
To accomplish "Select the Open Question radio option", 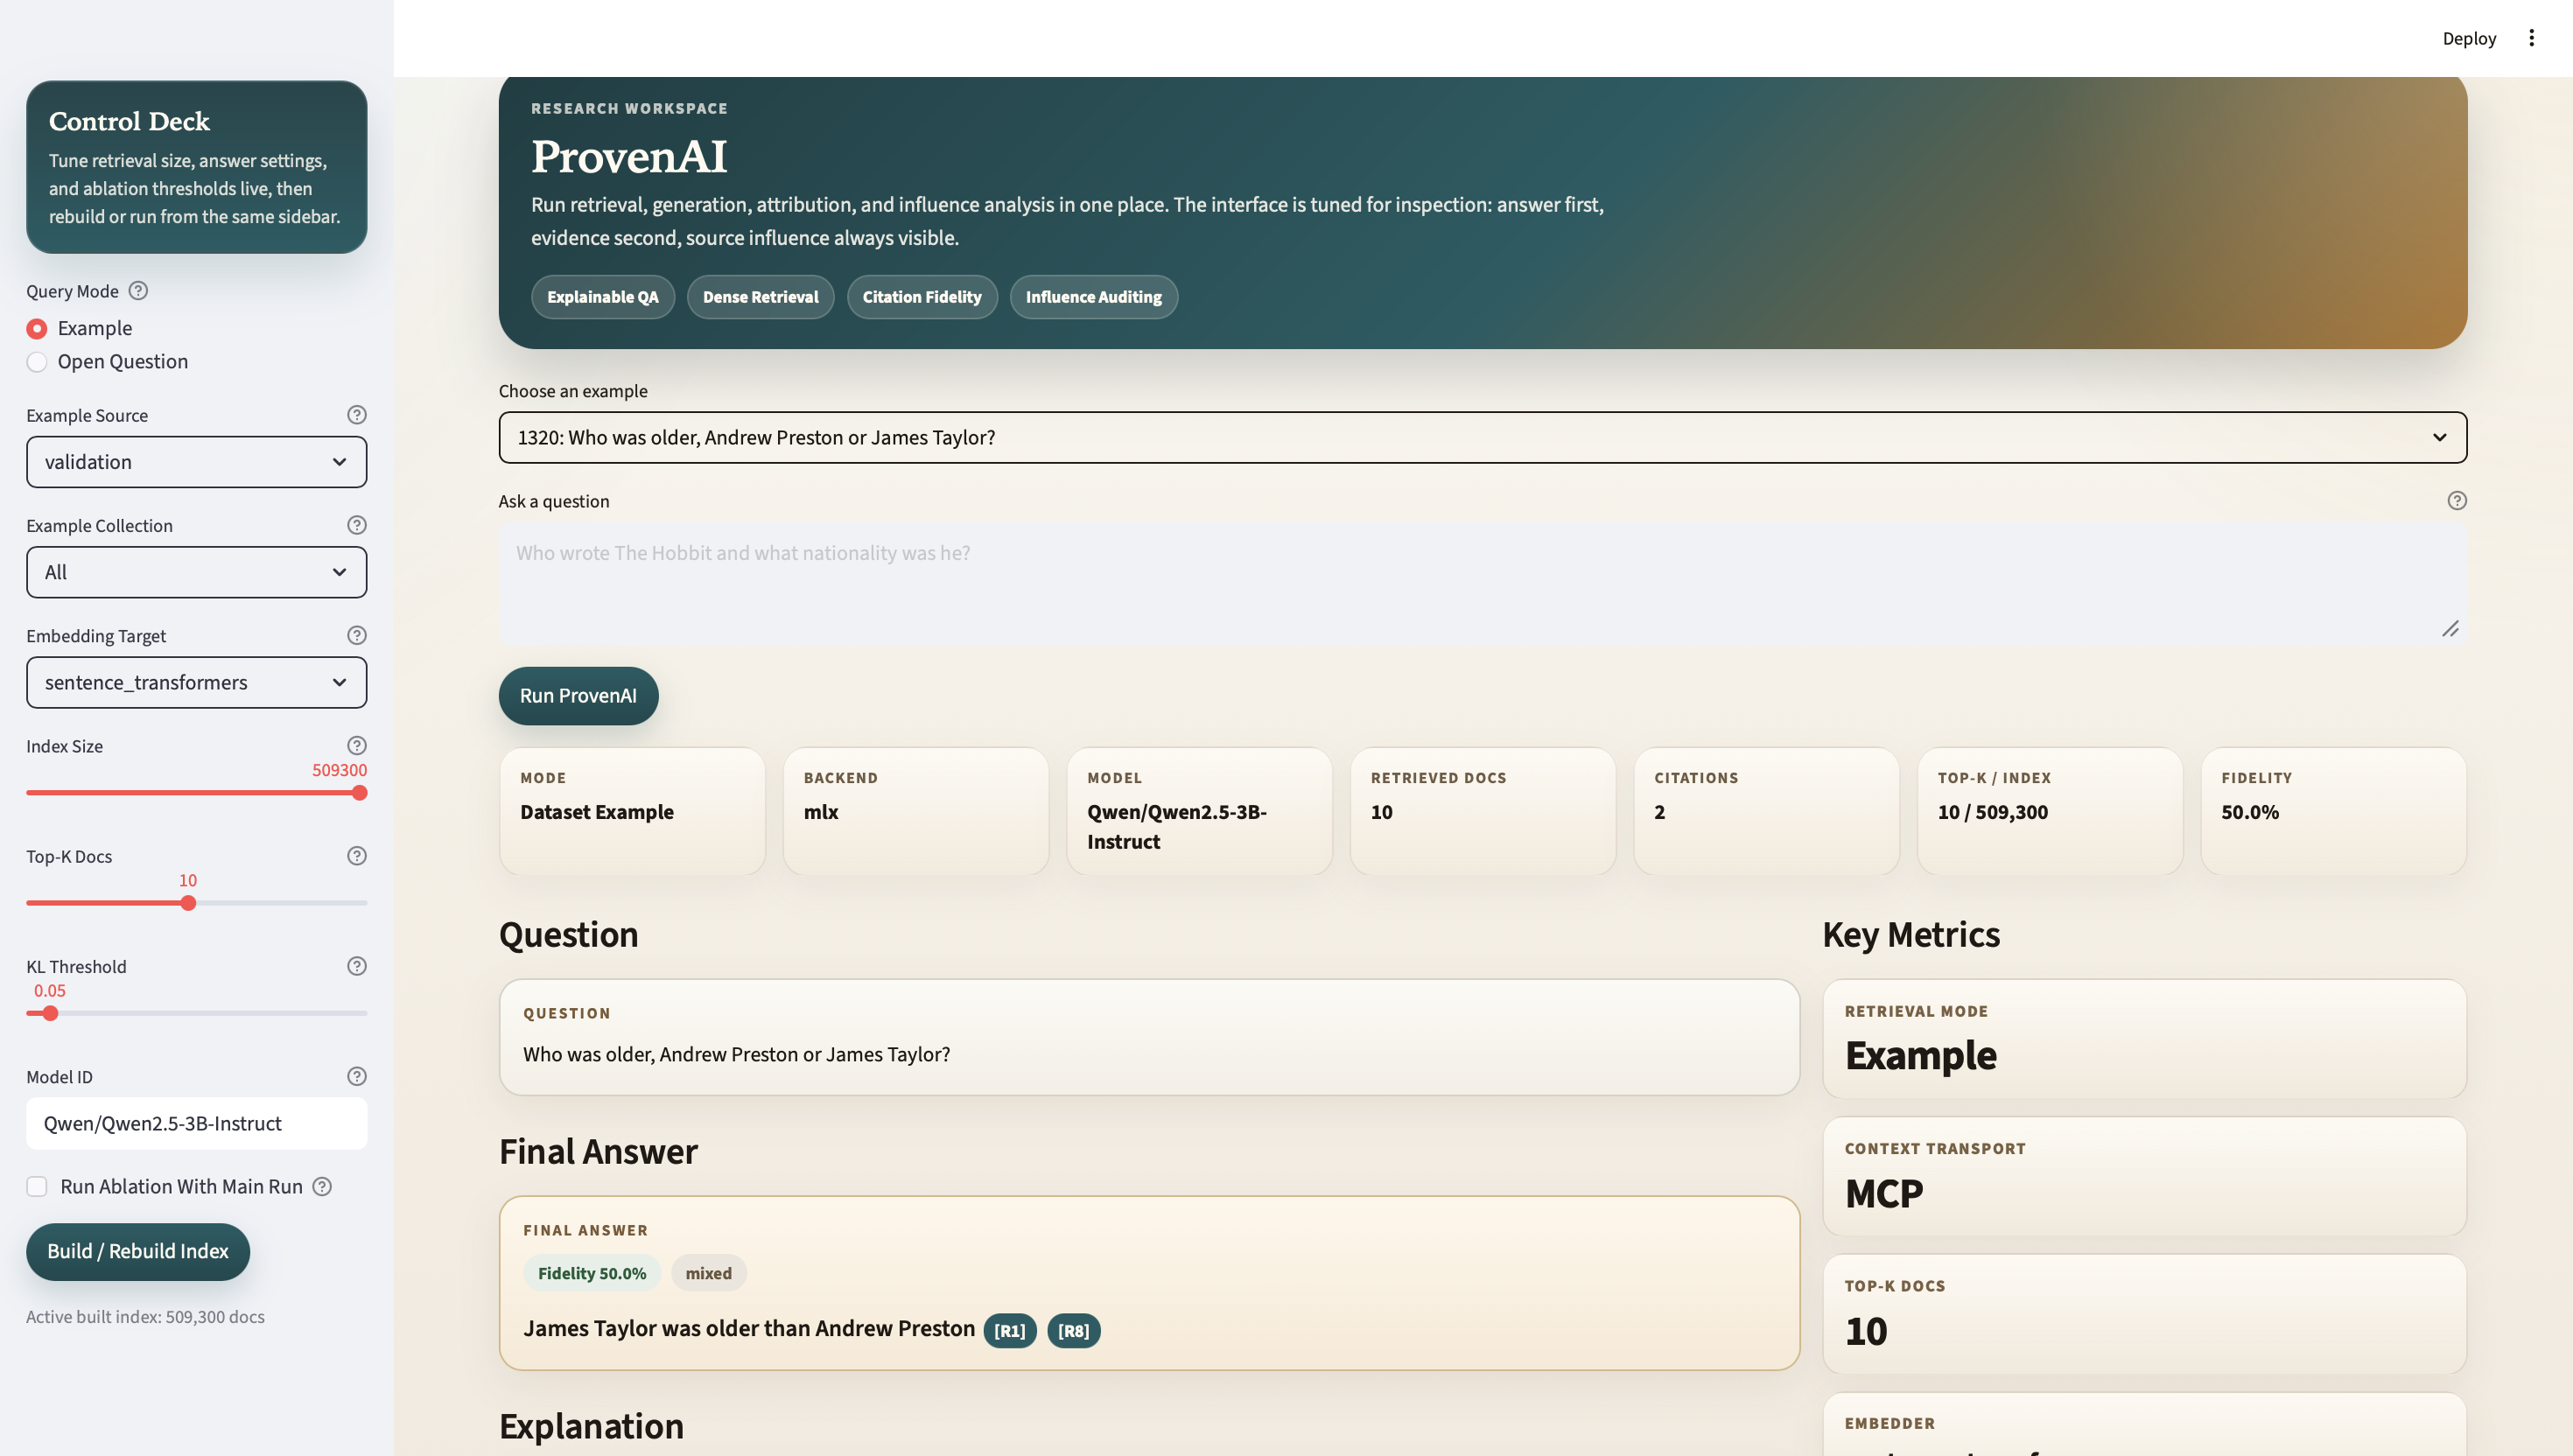I will click(37, 362).
